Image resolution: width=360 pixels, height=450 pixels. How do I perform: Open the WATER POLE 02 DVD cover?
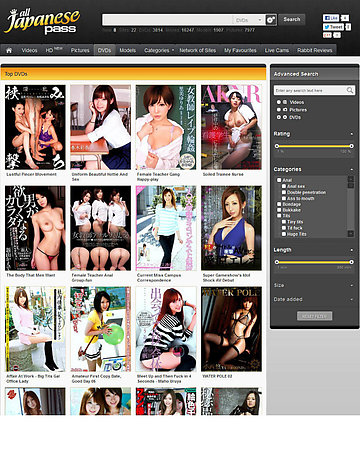231,329
